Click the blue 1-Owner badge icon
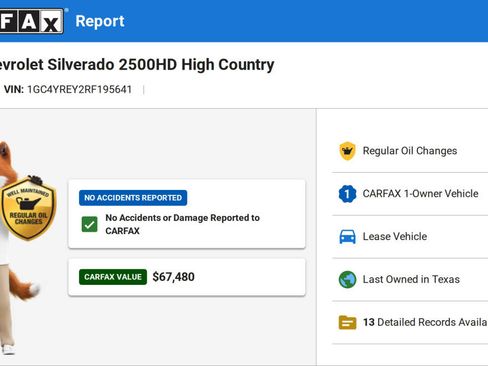488x366 pixels. (347, 194)
